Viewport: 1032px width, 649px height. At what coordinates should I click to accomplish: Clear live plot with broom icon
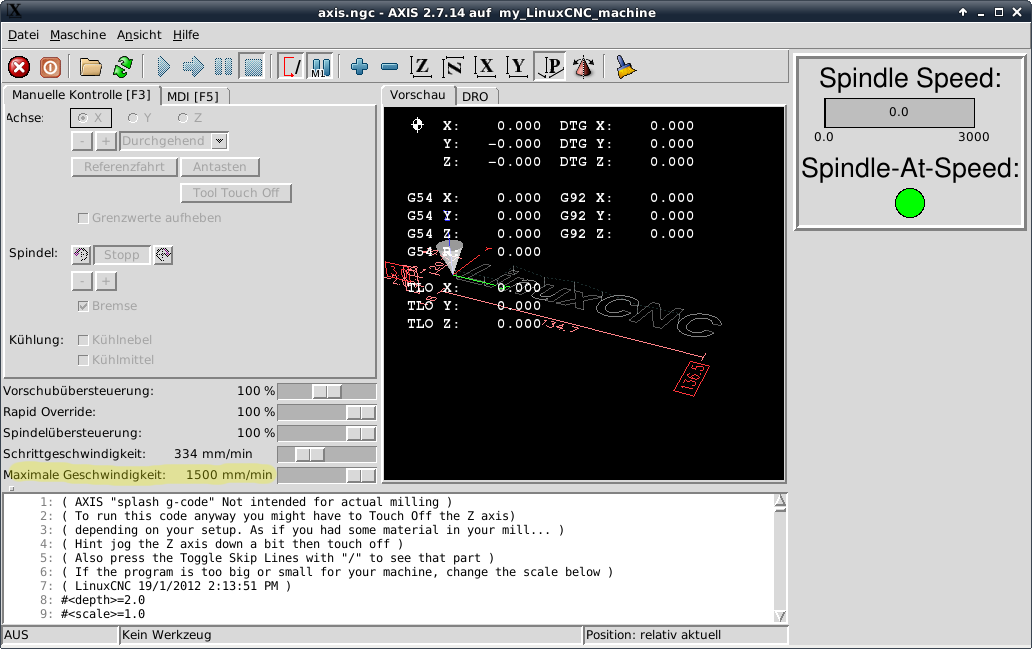click(x=625, y=67)
